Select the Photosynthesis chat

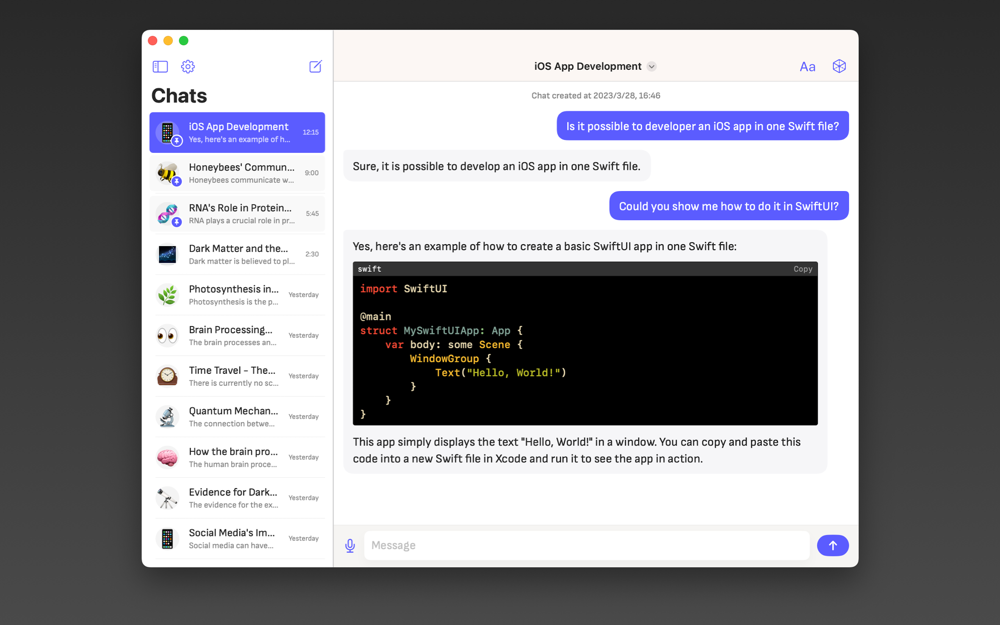pyautogui.click(x=237, y=295)
